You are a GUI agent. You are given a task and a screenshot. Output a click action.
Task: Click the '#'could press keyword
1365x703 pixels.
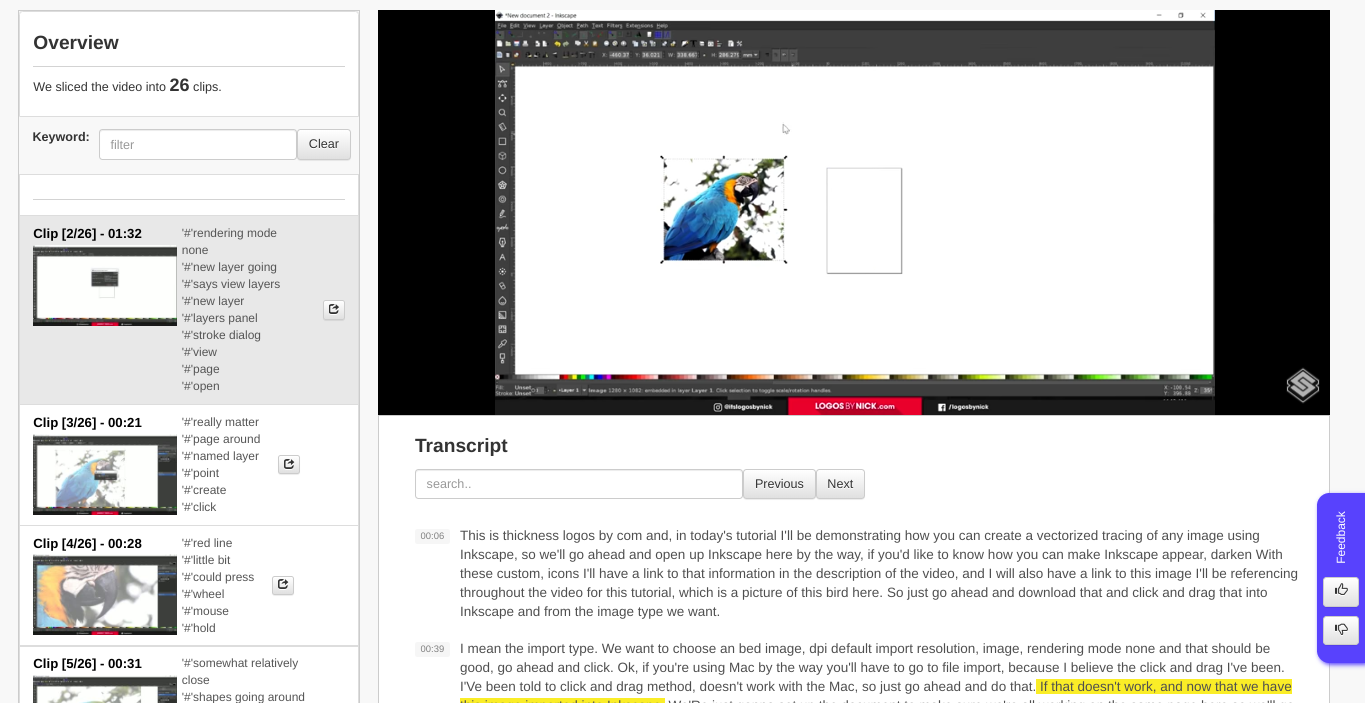(x=218, y=577)
